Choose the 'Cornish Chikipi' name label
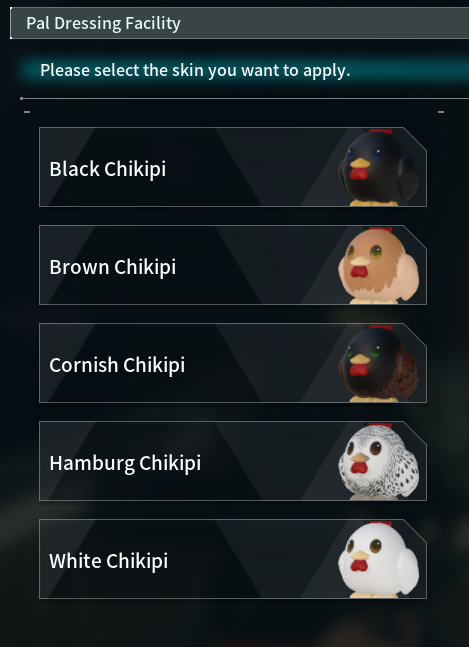469x647 pixels. click(x=117, y=365)
